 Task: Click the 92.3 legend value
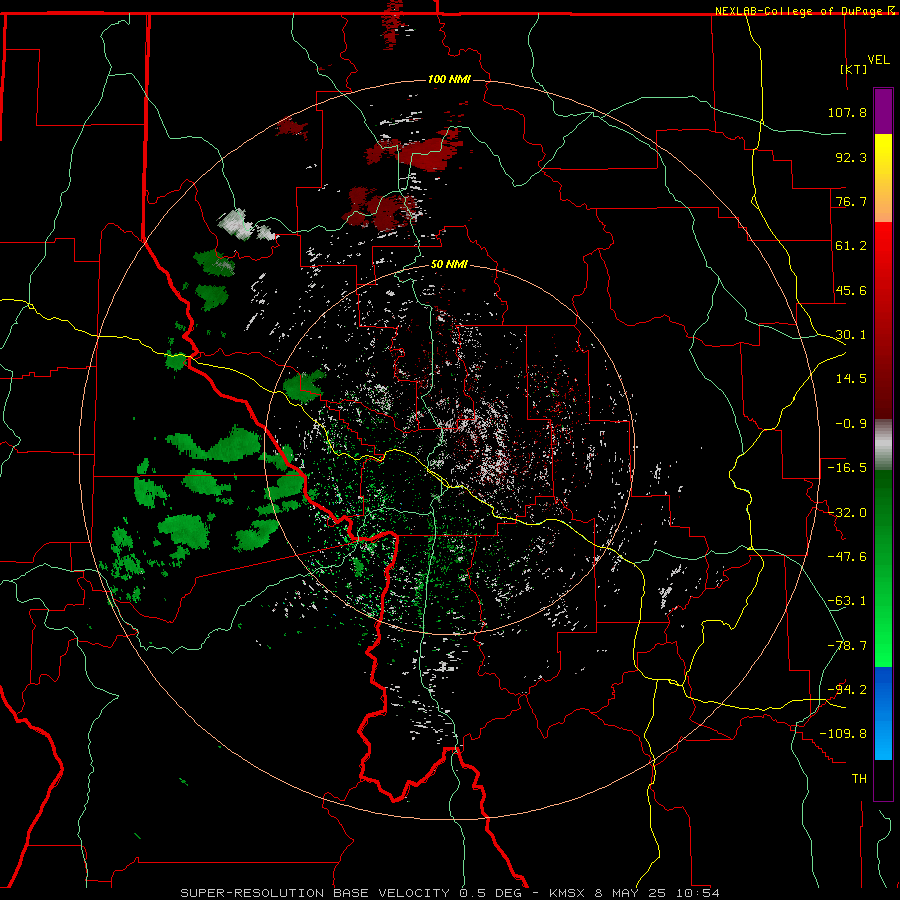[x=851, y=157]
